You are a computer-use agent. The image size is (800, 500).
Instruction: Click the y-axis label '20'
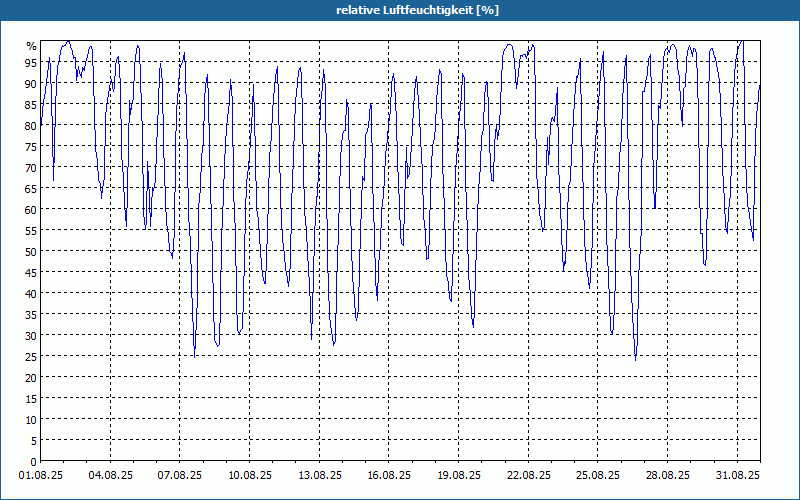click(32, 378)
